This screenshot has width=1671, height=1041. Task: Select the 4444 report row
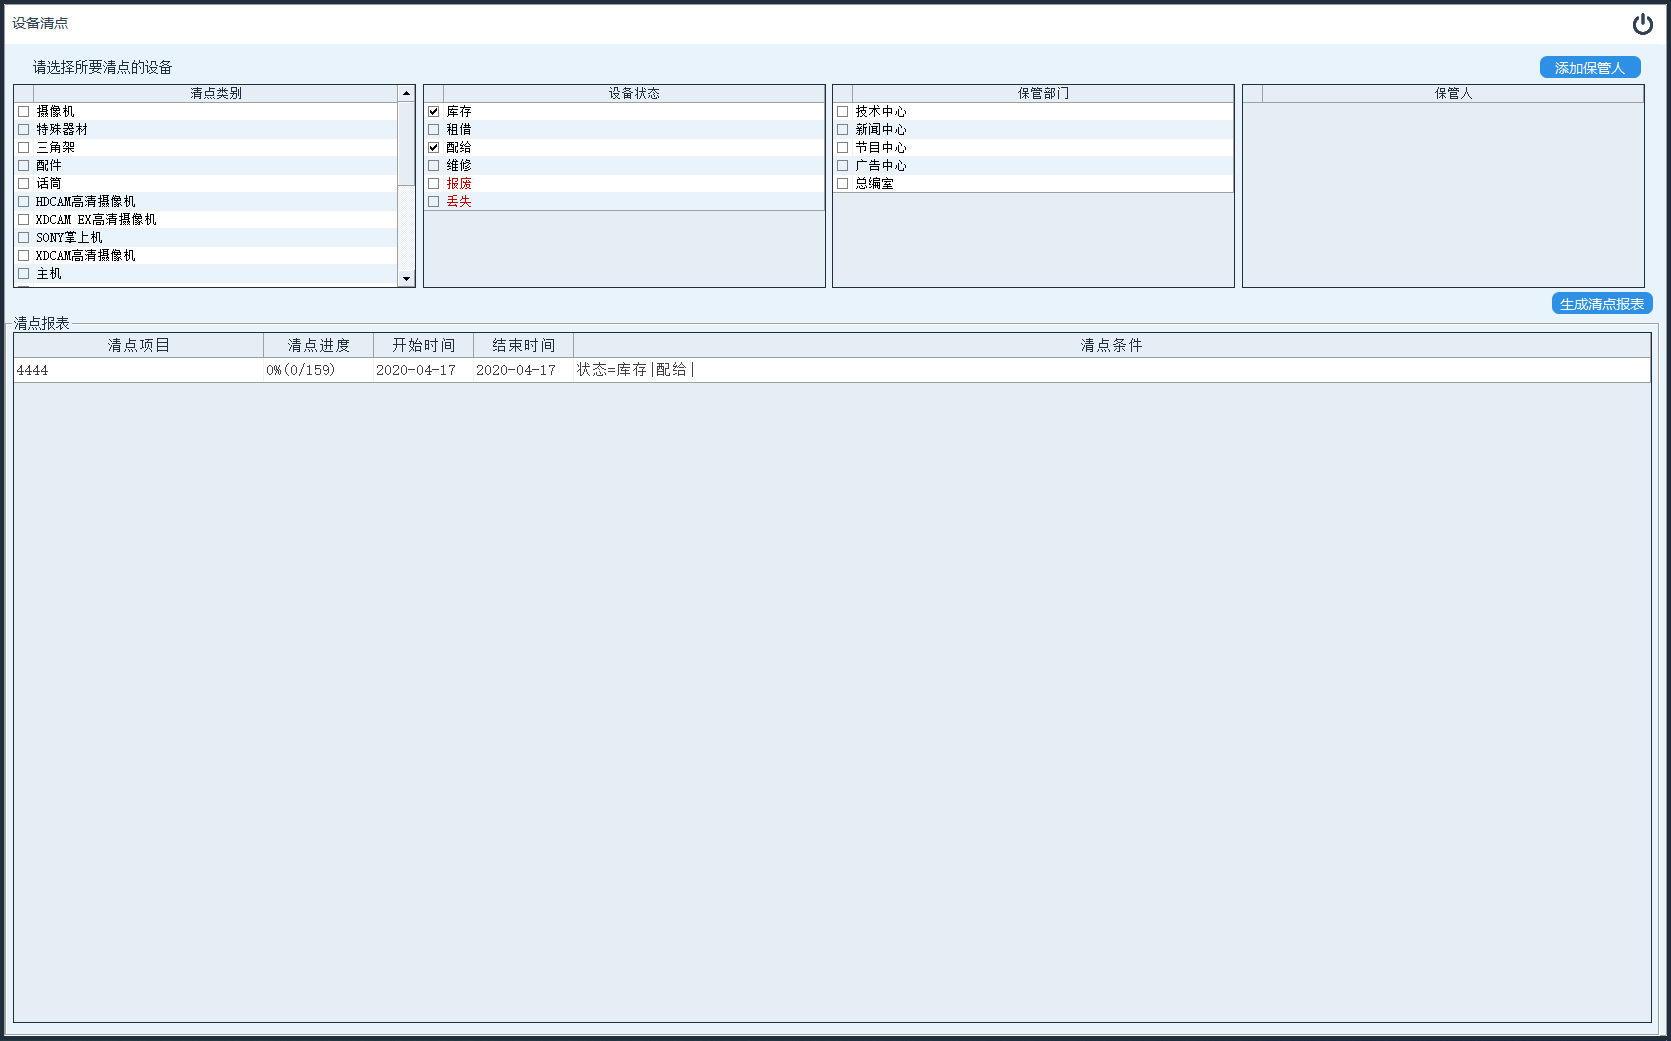click(x=140, y=370)
